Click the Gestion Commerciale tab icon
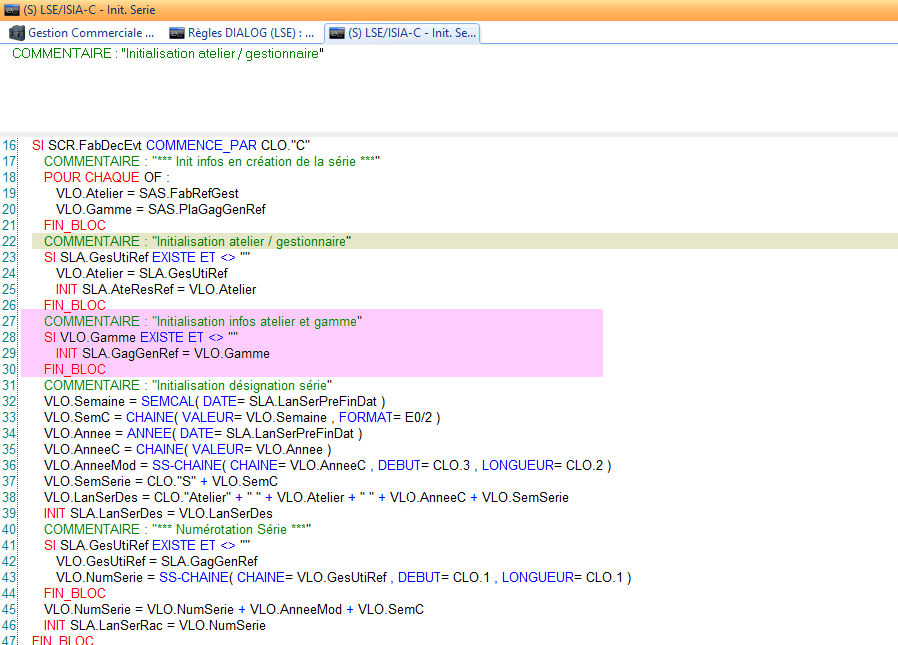This screenshot has width=898, height=645. click(x=16, y=33)
